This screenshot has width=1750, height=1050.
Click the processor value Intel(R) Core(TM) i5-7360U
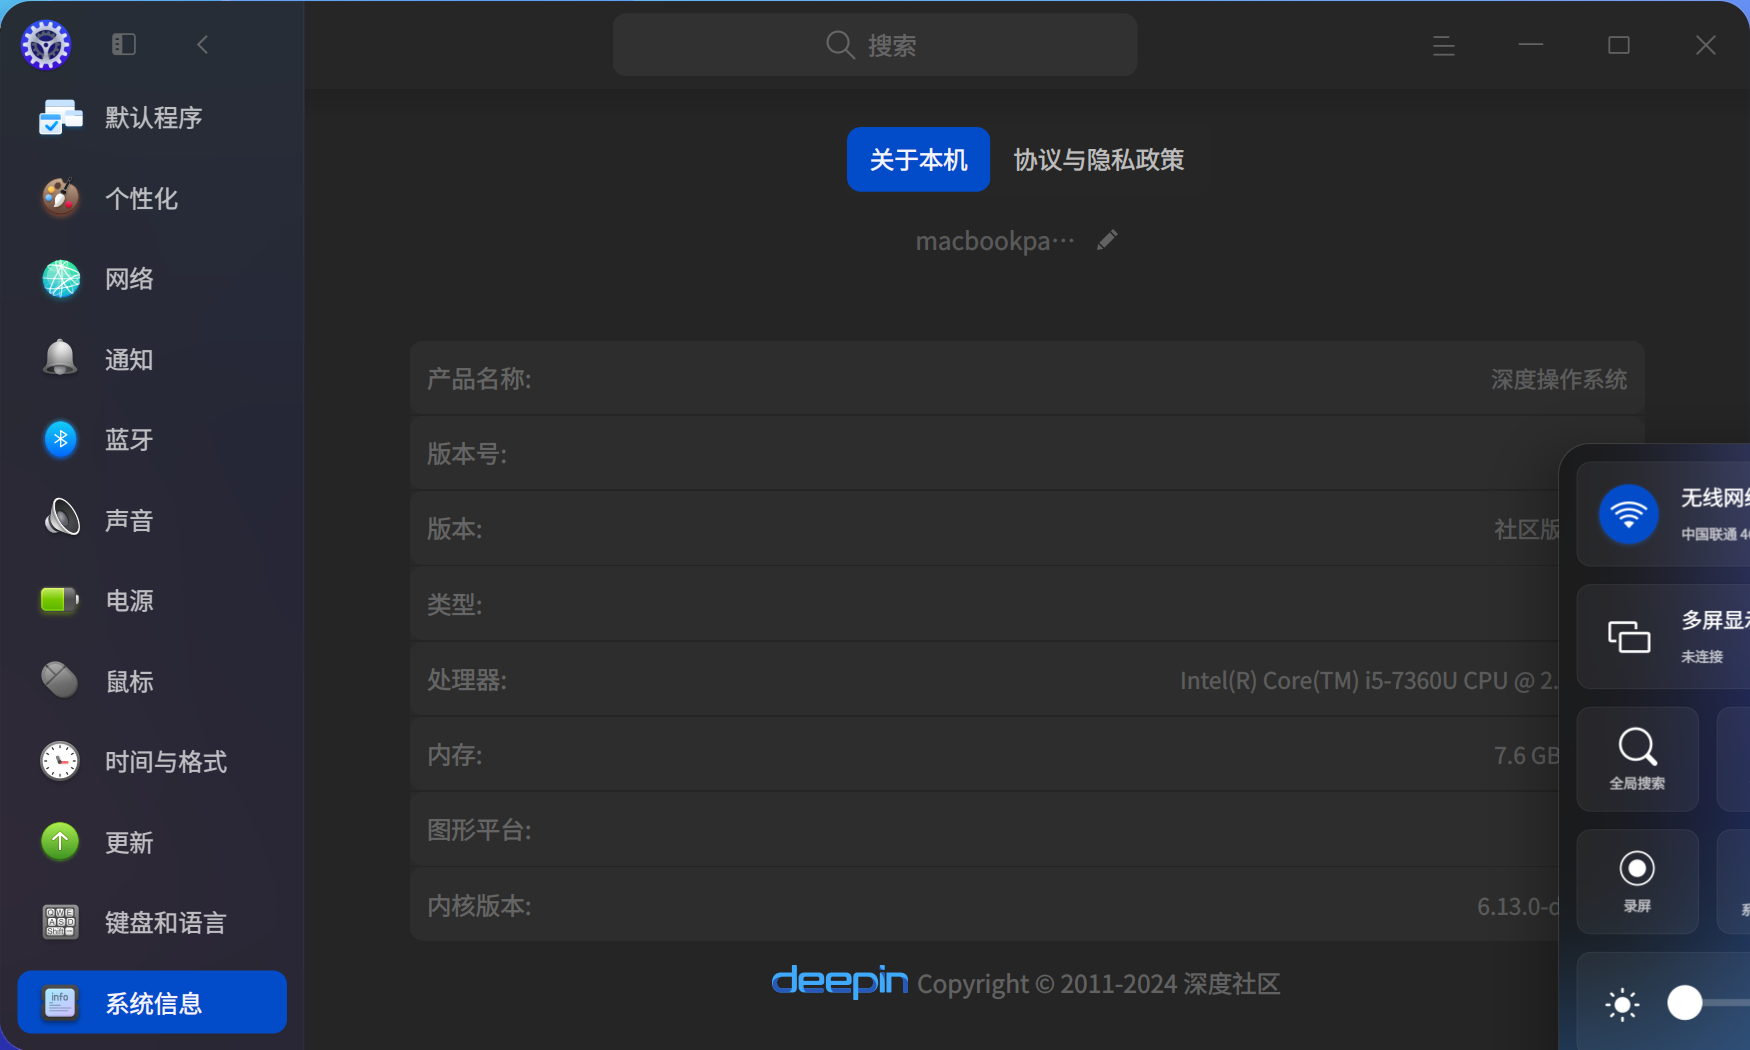pos(1368,681)
